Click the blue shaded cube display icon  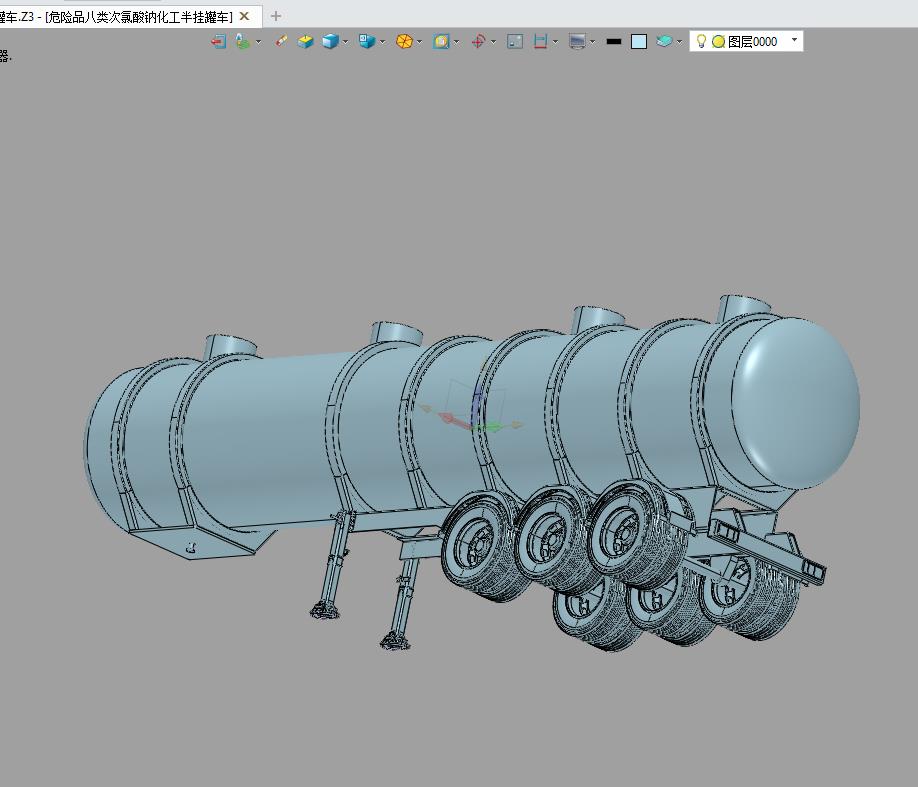[330, 42]
